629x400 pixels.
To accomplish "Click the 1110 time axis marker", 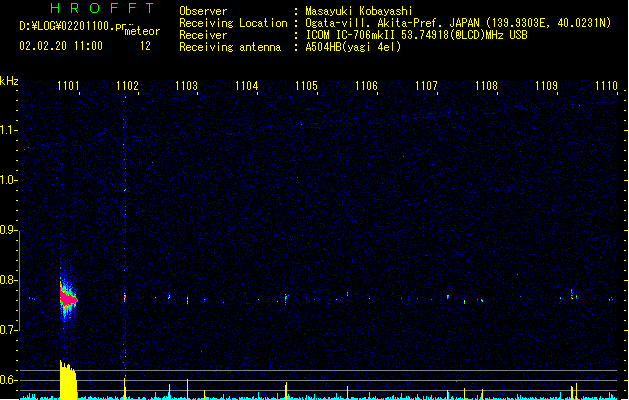I will click(x=606, y=86).
